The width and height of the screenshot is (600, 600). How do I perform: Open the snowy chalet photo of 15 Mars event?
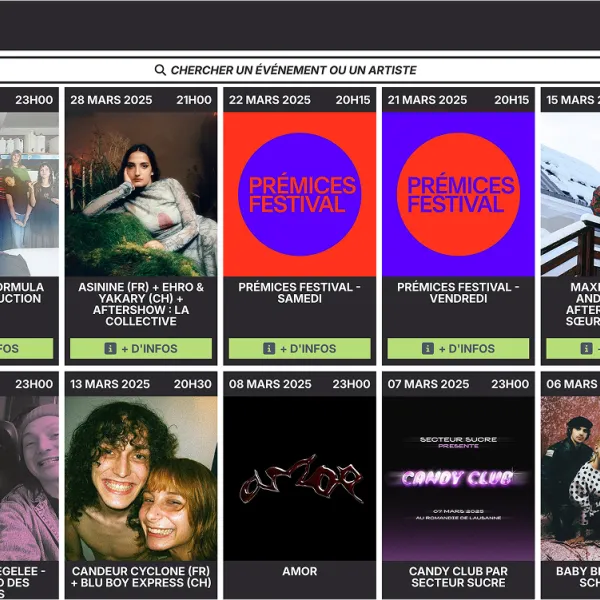tap(571, 194)
